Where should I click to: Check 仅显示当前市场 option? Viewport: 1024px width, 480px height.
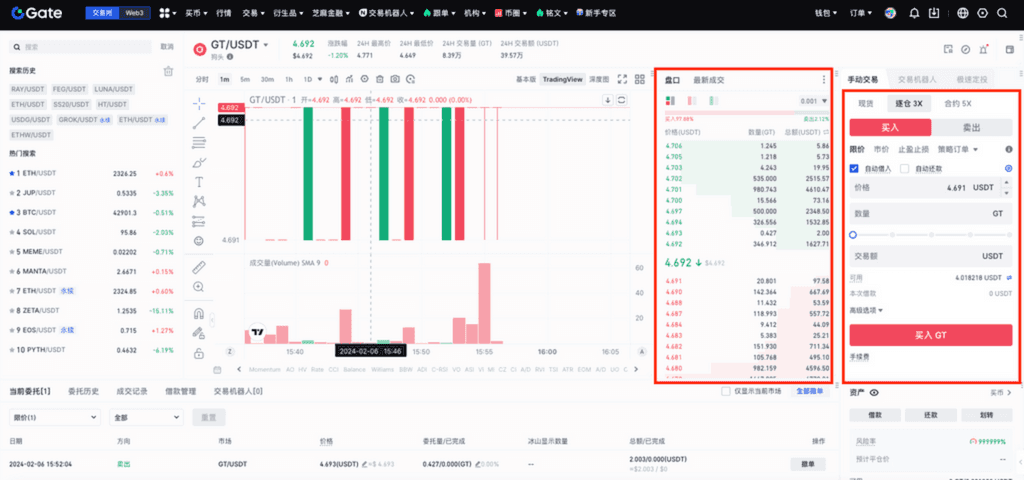(x=726, y=391)
